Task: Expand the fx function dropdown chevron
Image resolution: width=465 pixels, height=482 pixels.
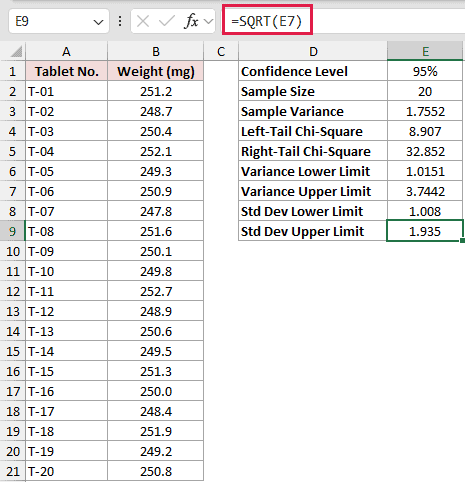Action: pyautogui.click(x=208, y=22)
